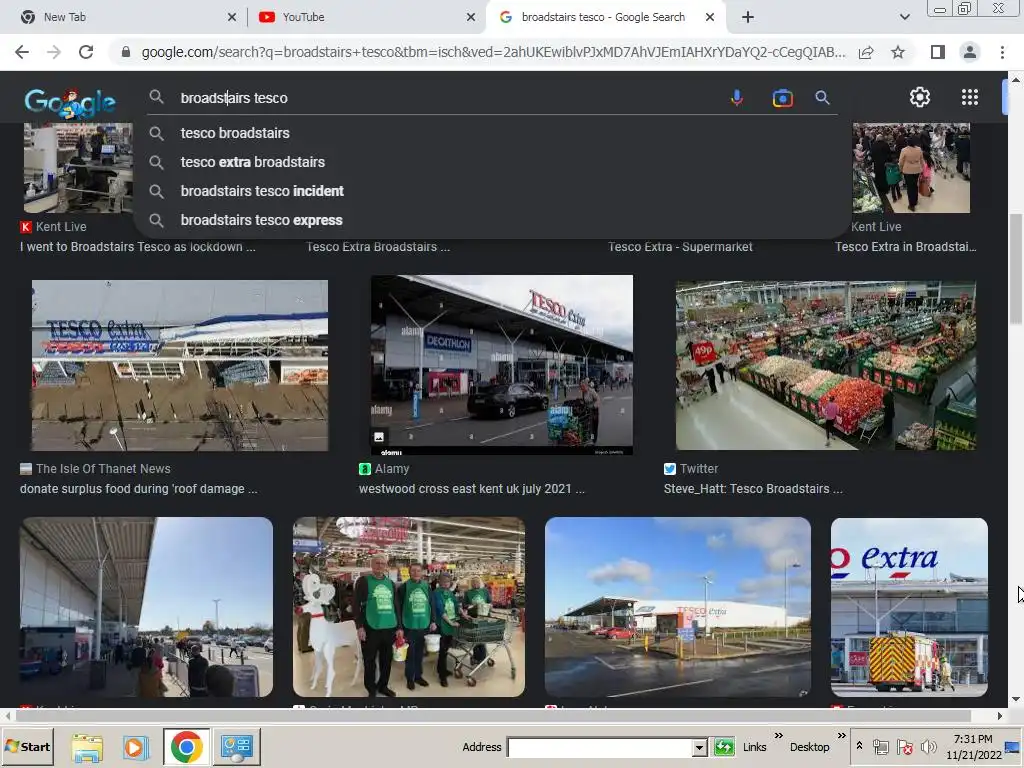Choose suggestion broadstairs tesco incident

(x=262, y=191)
